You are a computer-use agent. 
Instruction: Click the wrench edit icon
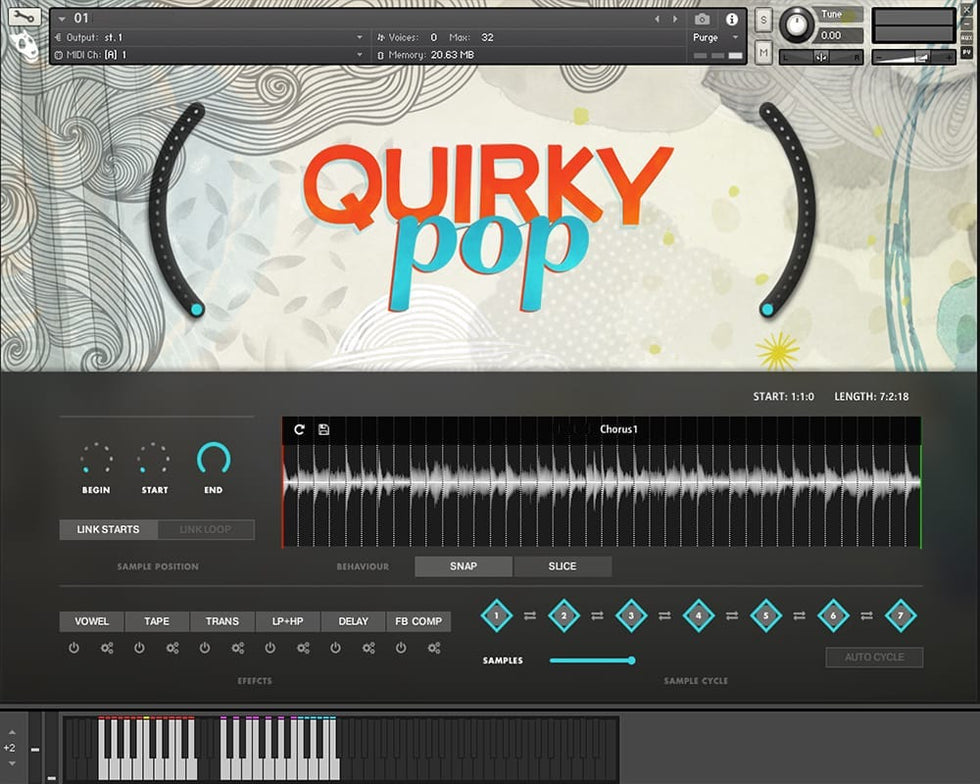pyautogui.click(x=25, y=17)
